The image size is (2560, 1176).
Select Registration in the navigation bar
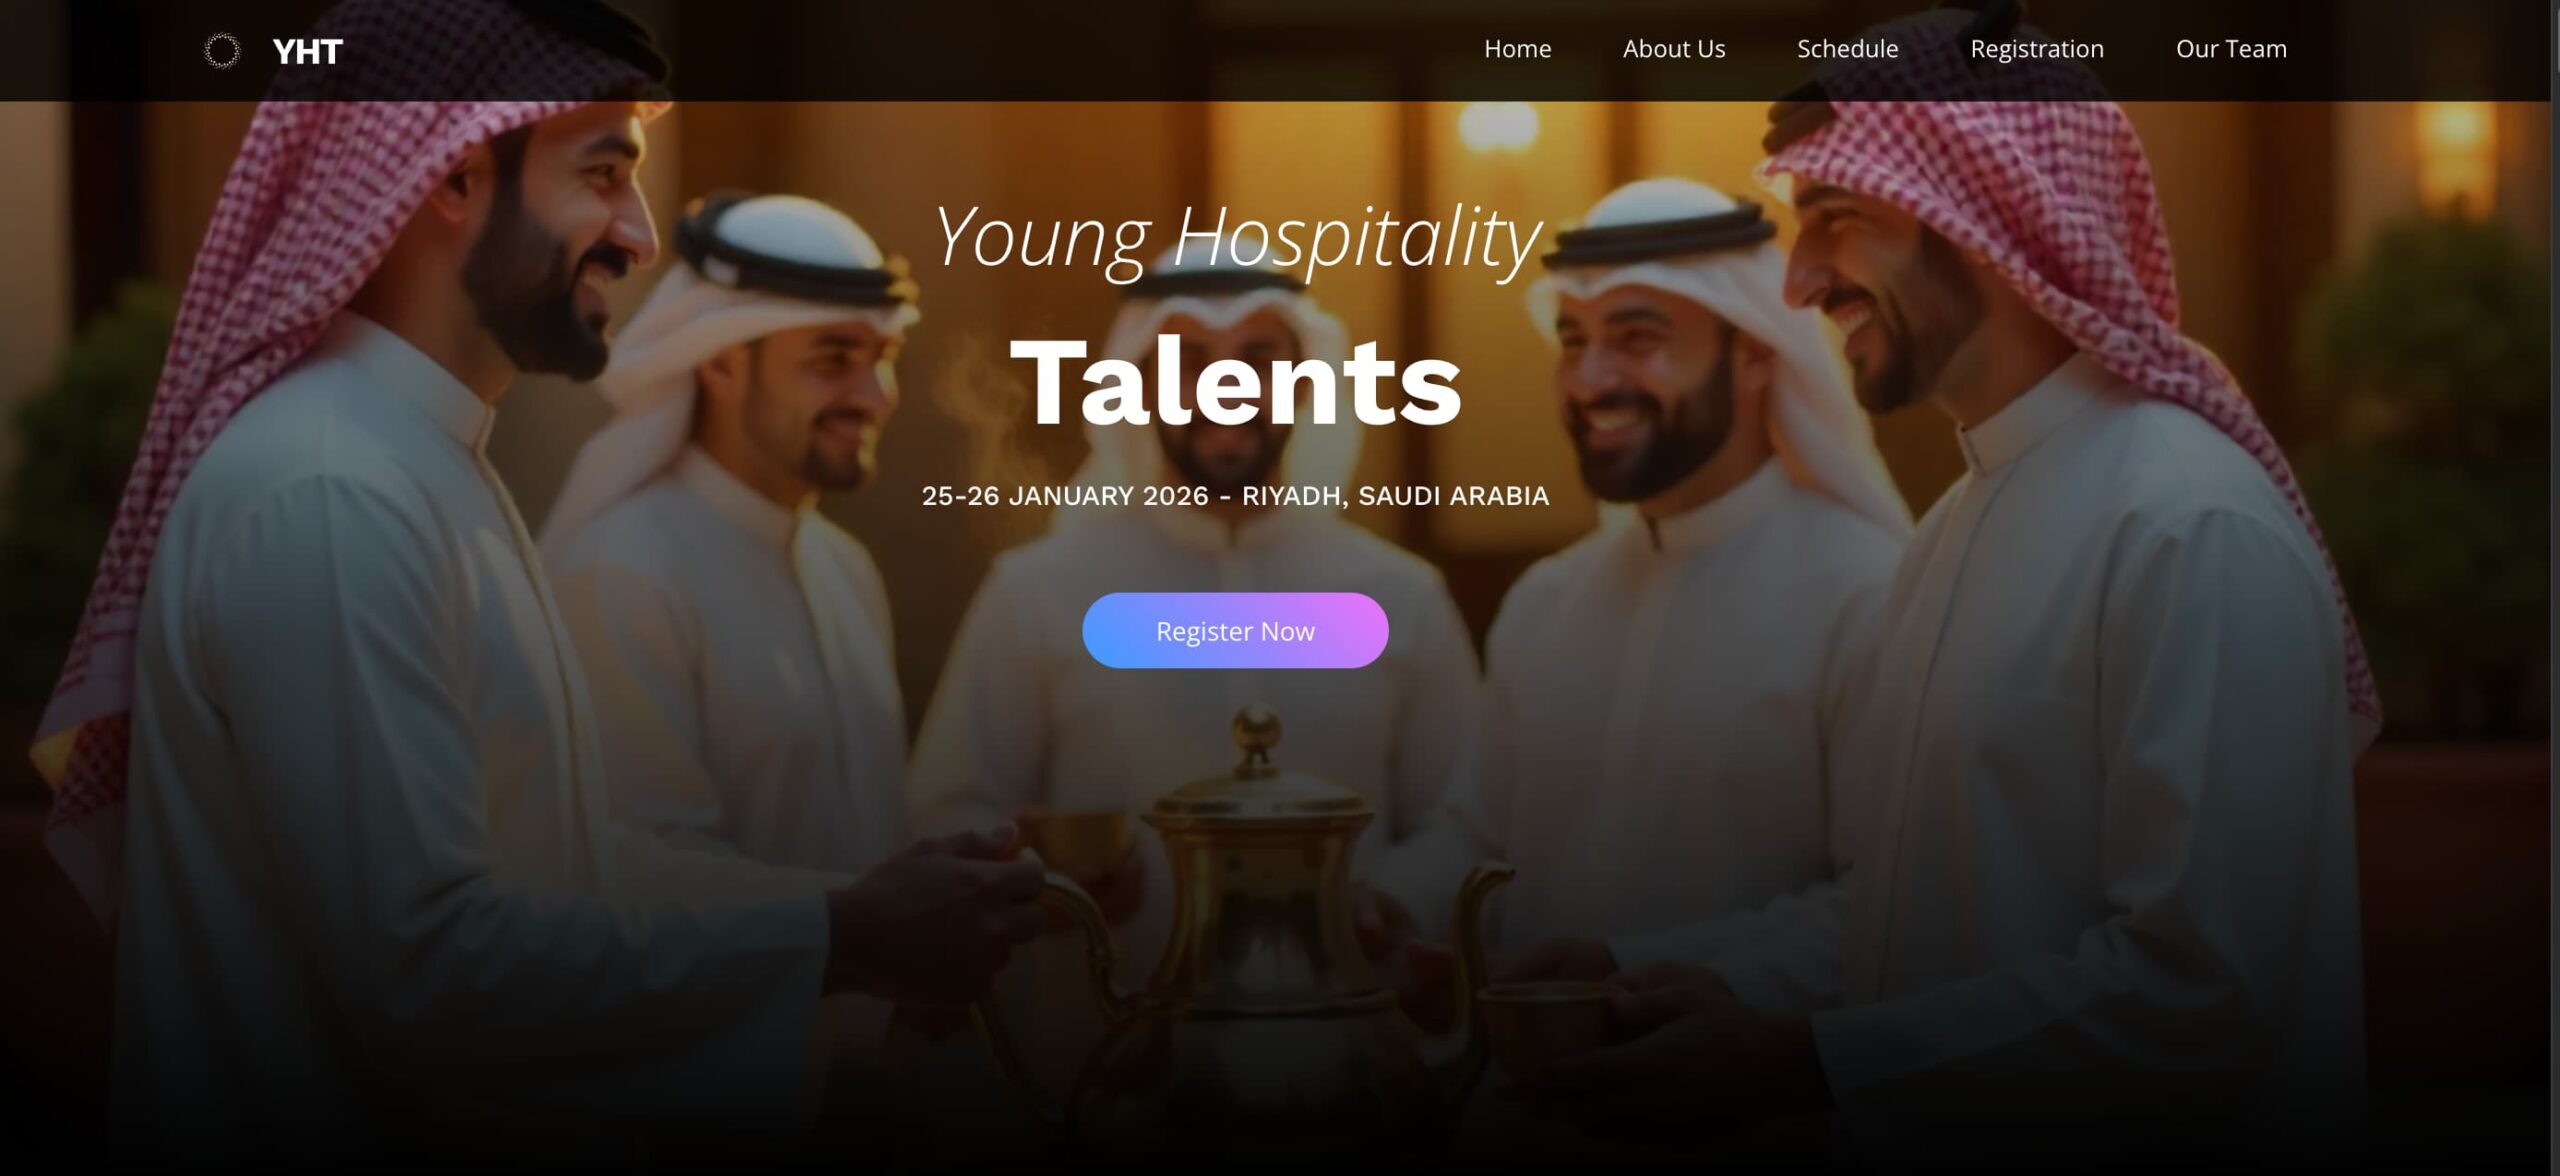[x=2037, y=50]
